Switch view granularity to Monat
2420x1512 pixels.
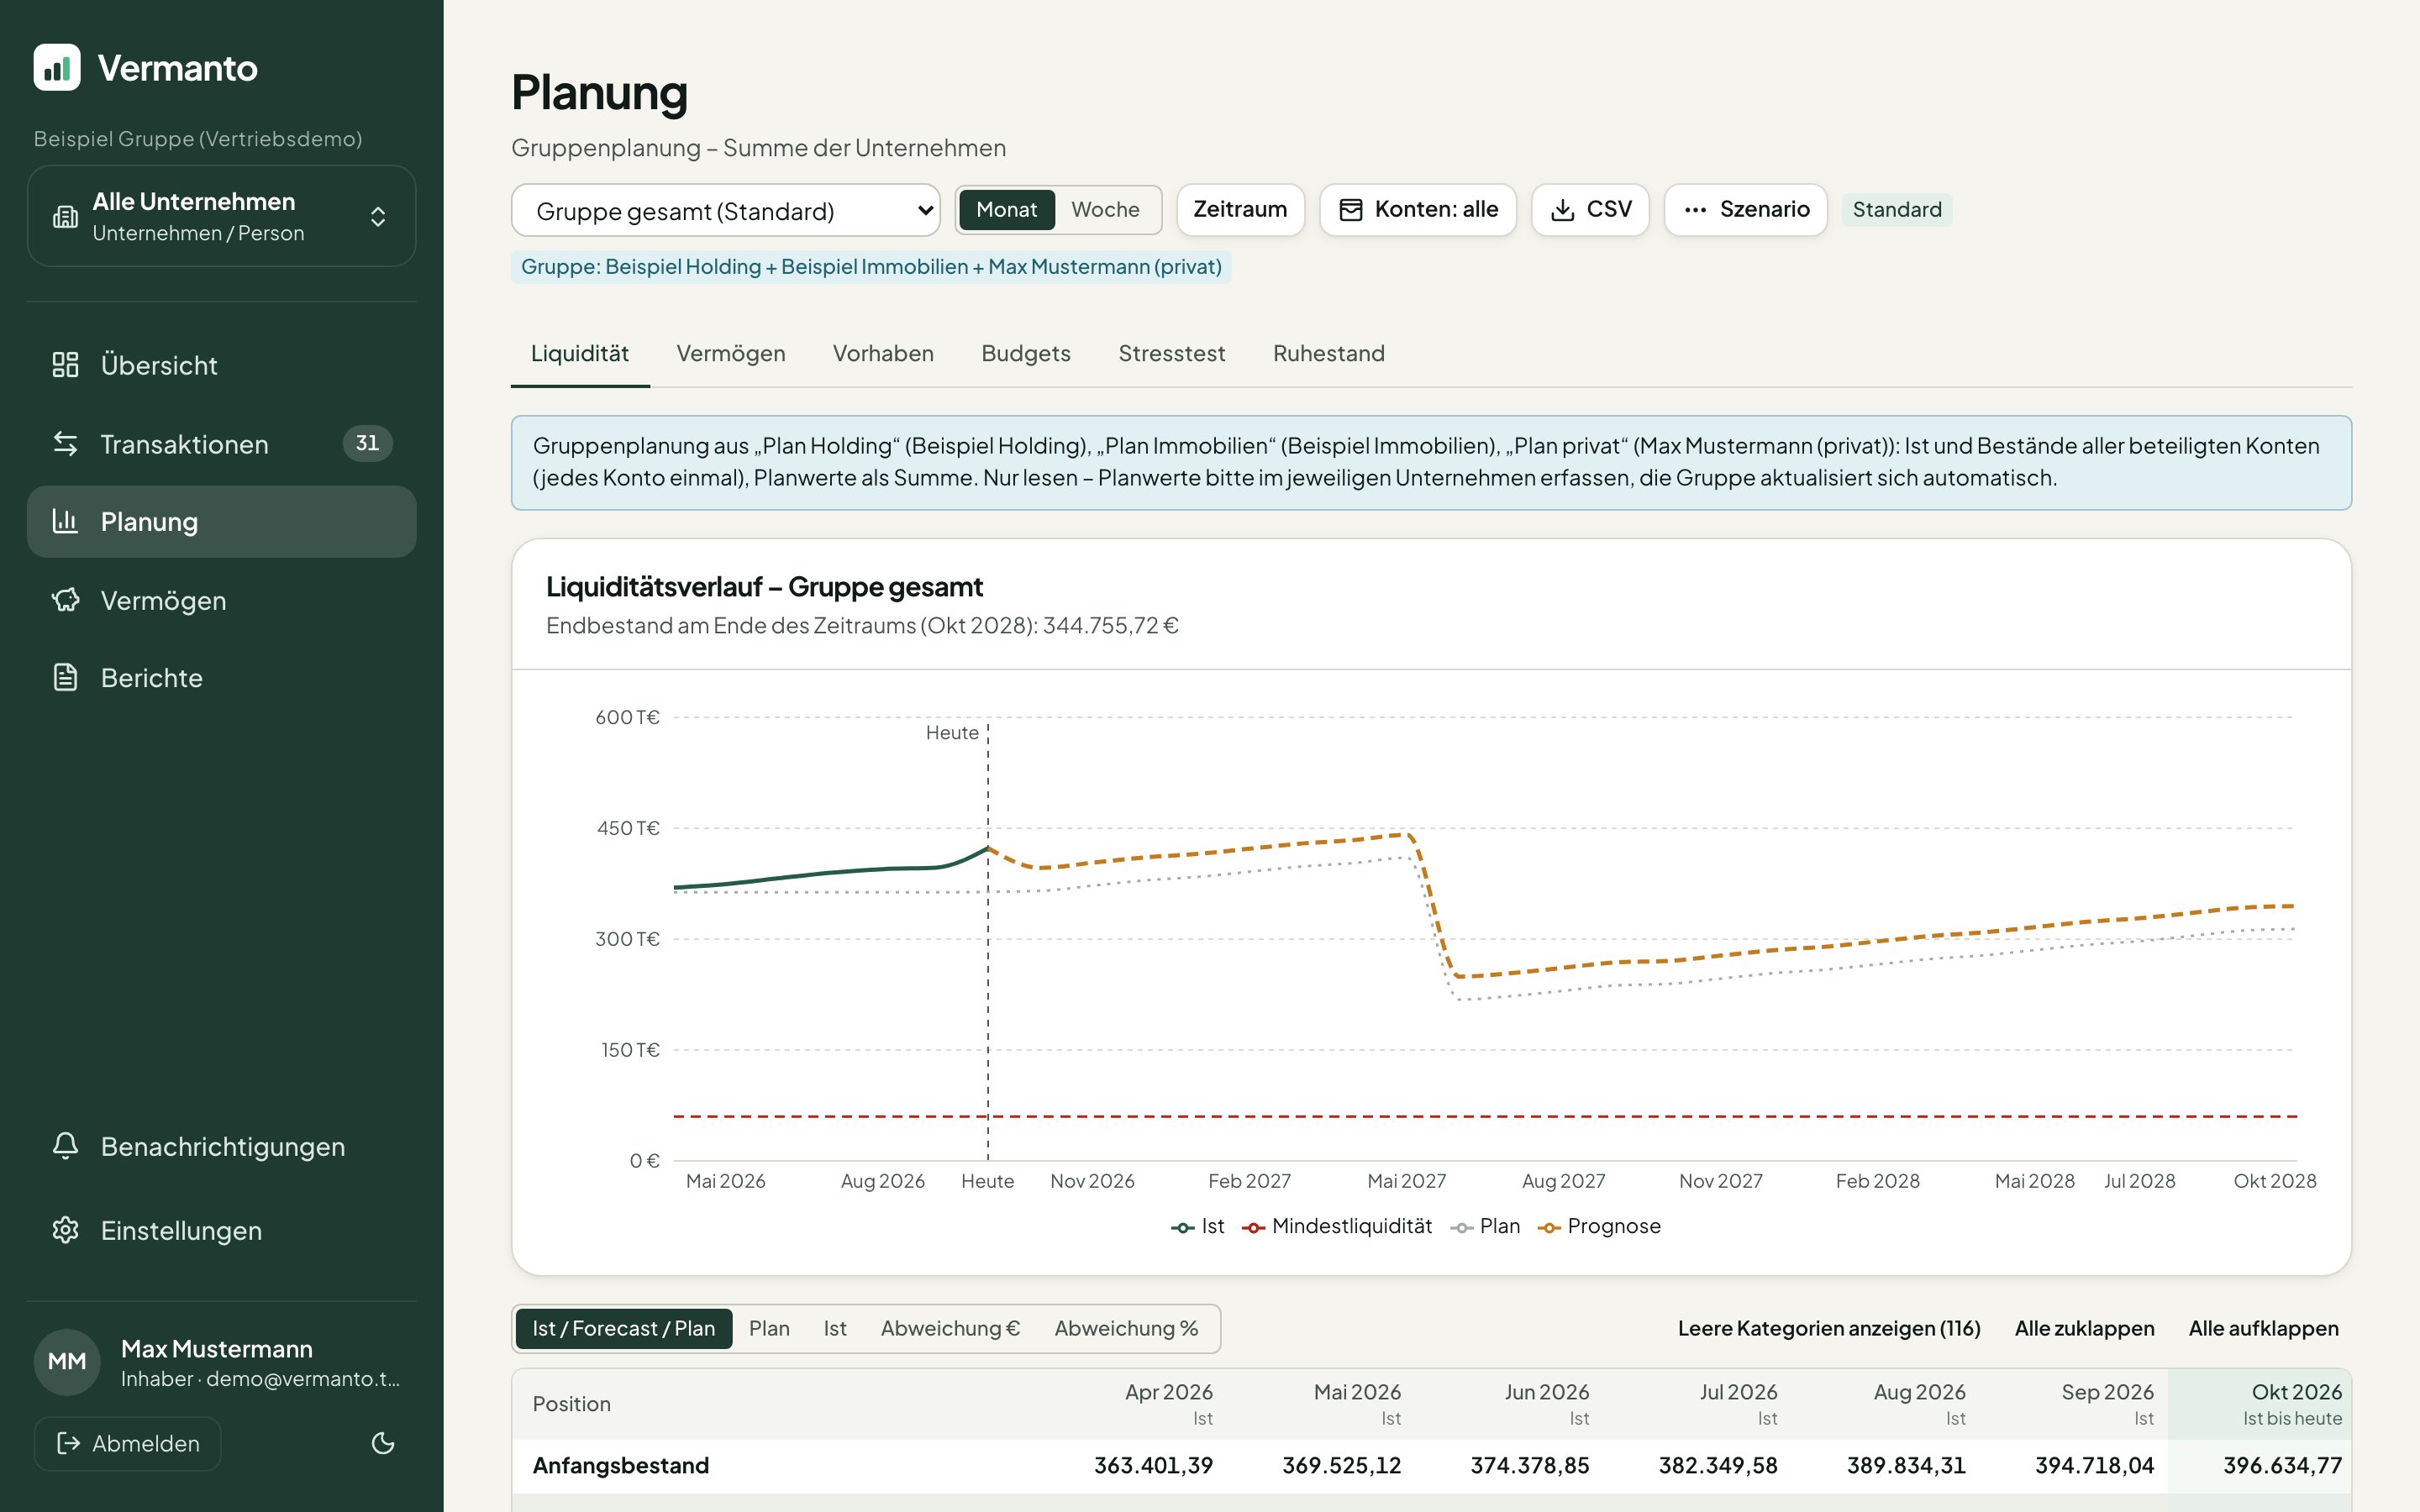coord(1006,210)
